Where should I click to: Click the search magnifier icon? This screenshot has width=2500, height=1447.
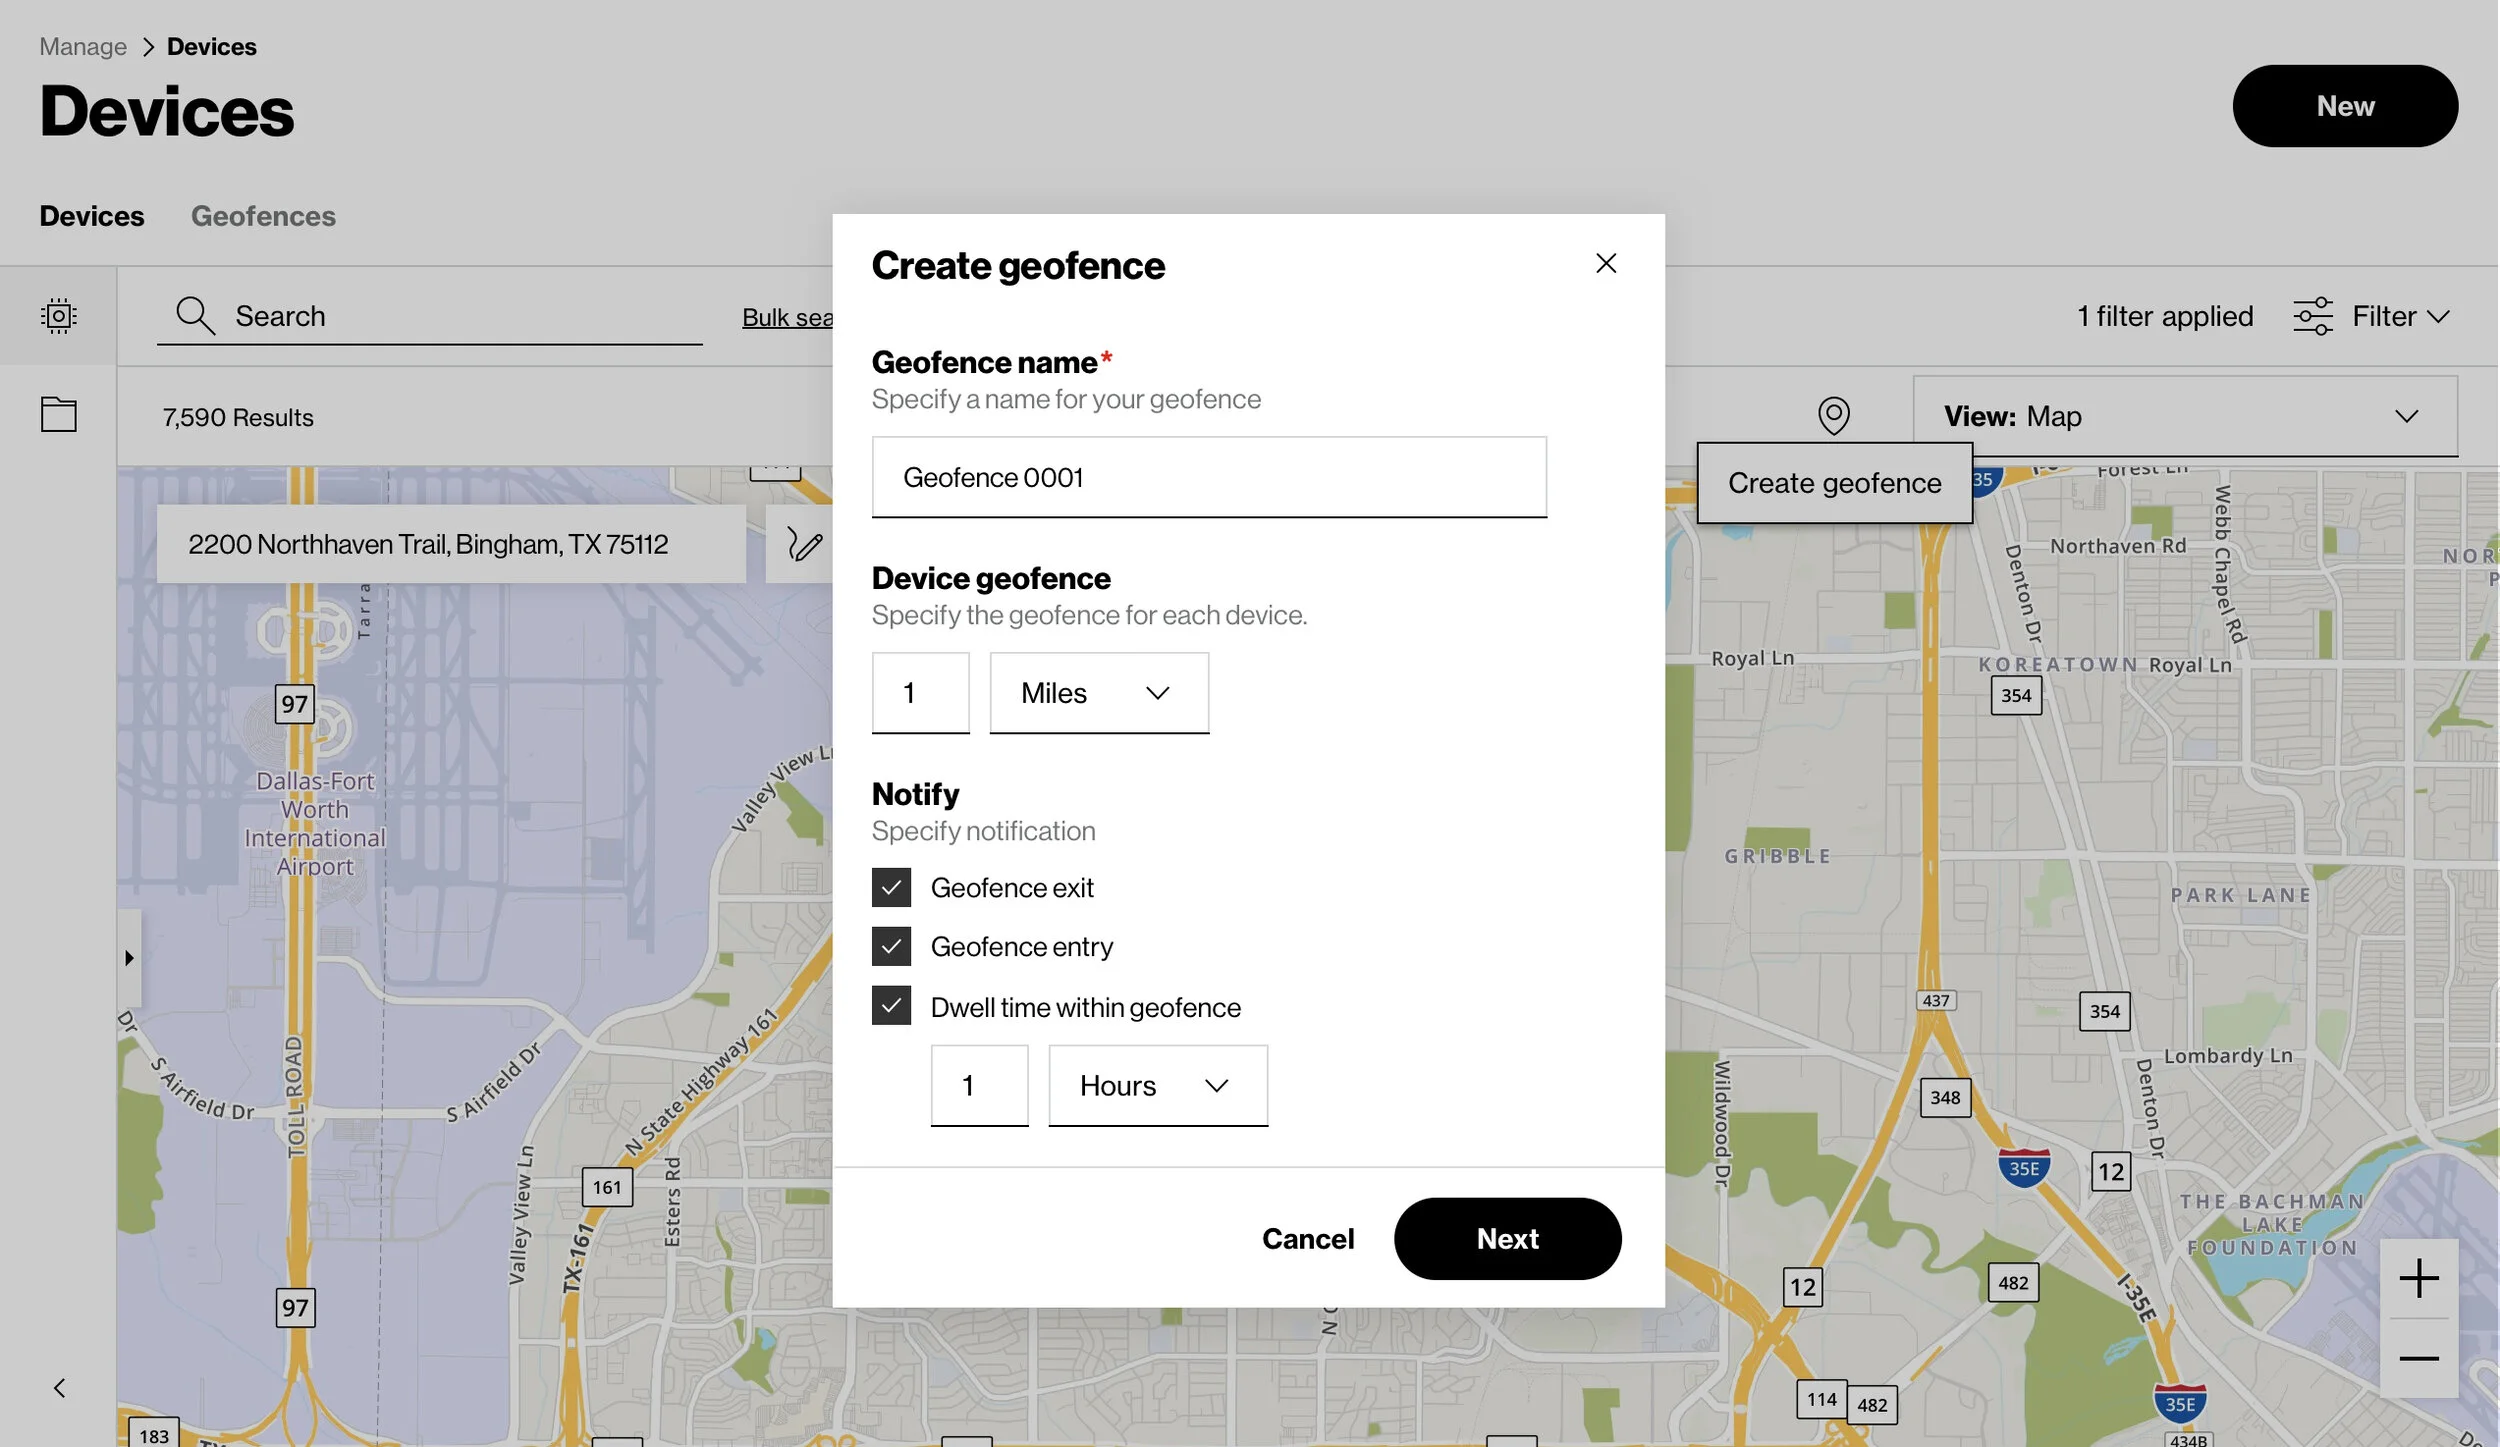[x=194, y=315]
